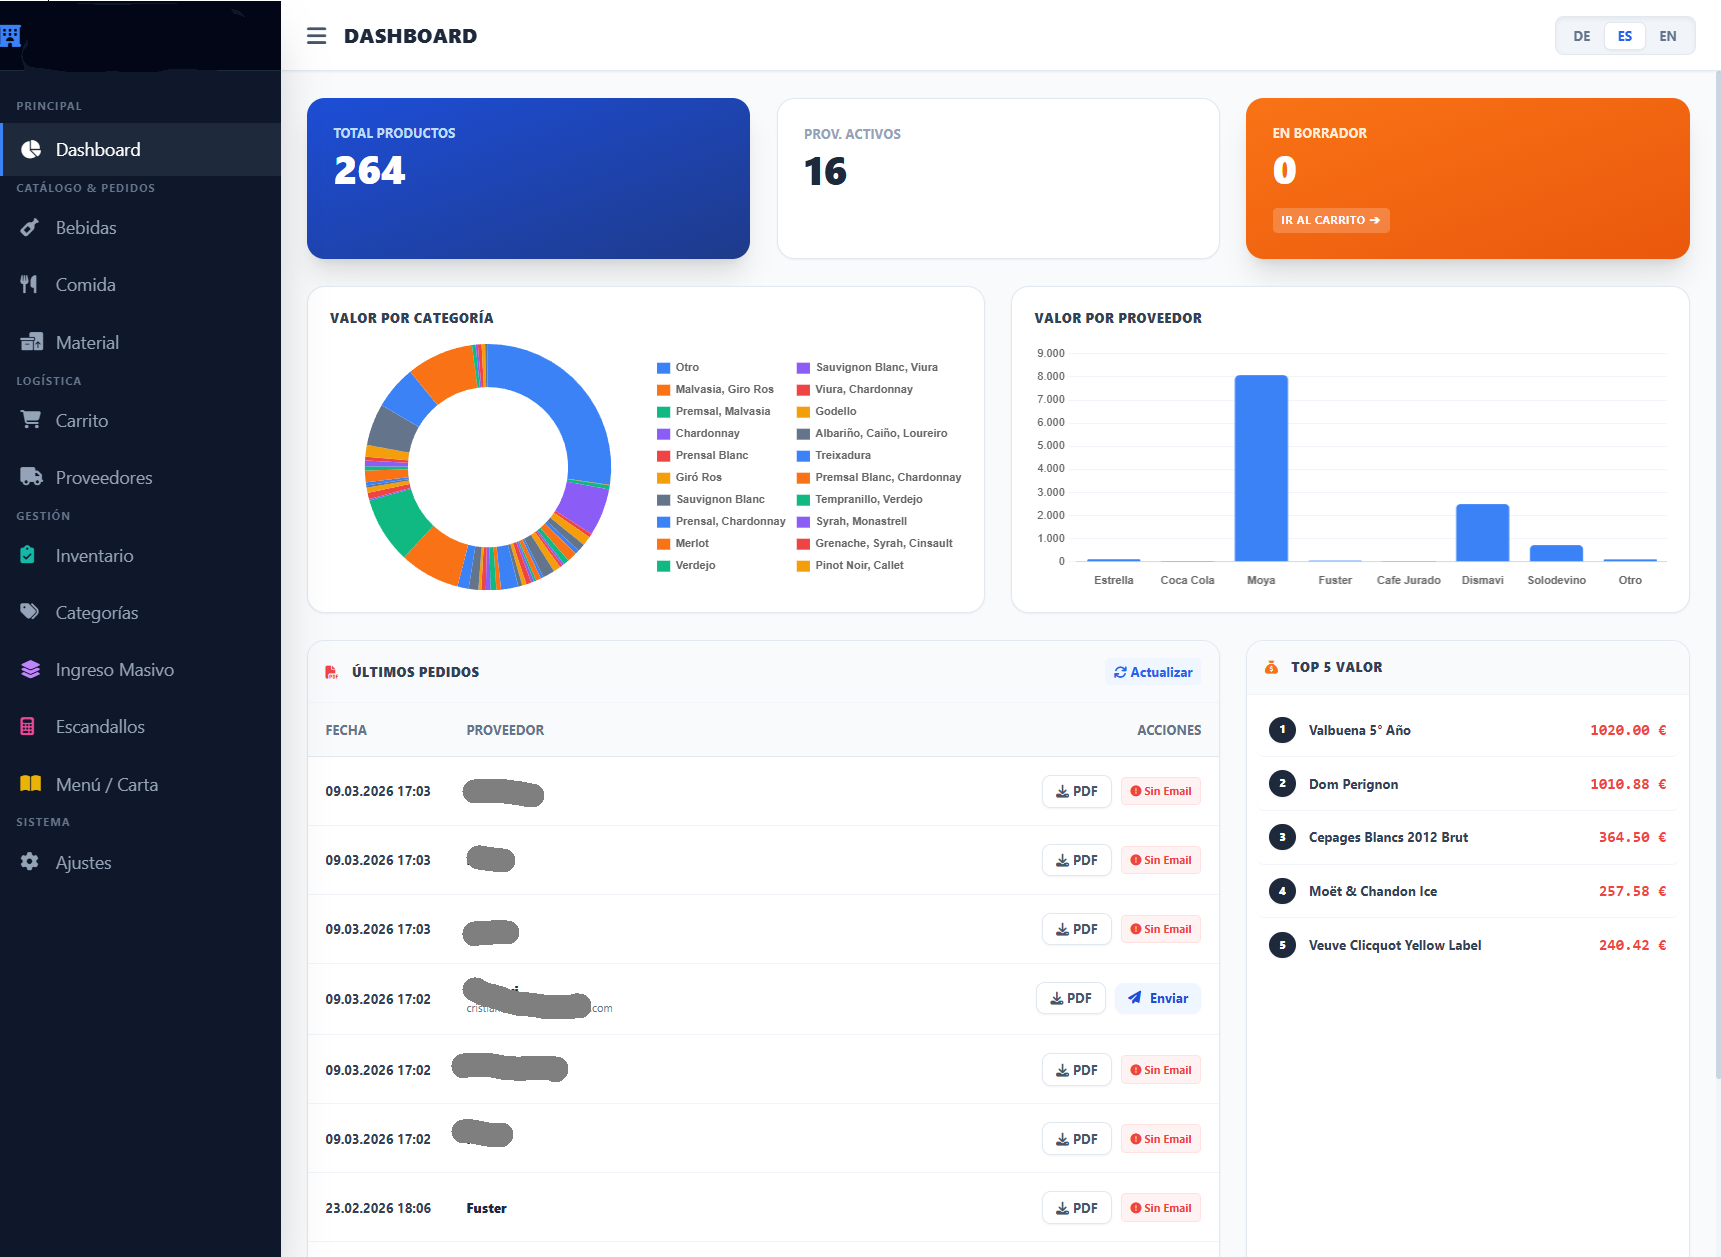Open the Bebidas wine glass icon
The width and height of the screenshot is (1721, 1257).
tap(30, 227)
